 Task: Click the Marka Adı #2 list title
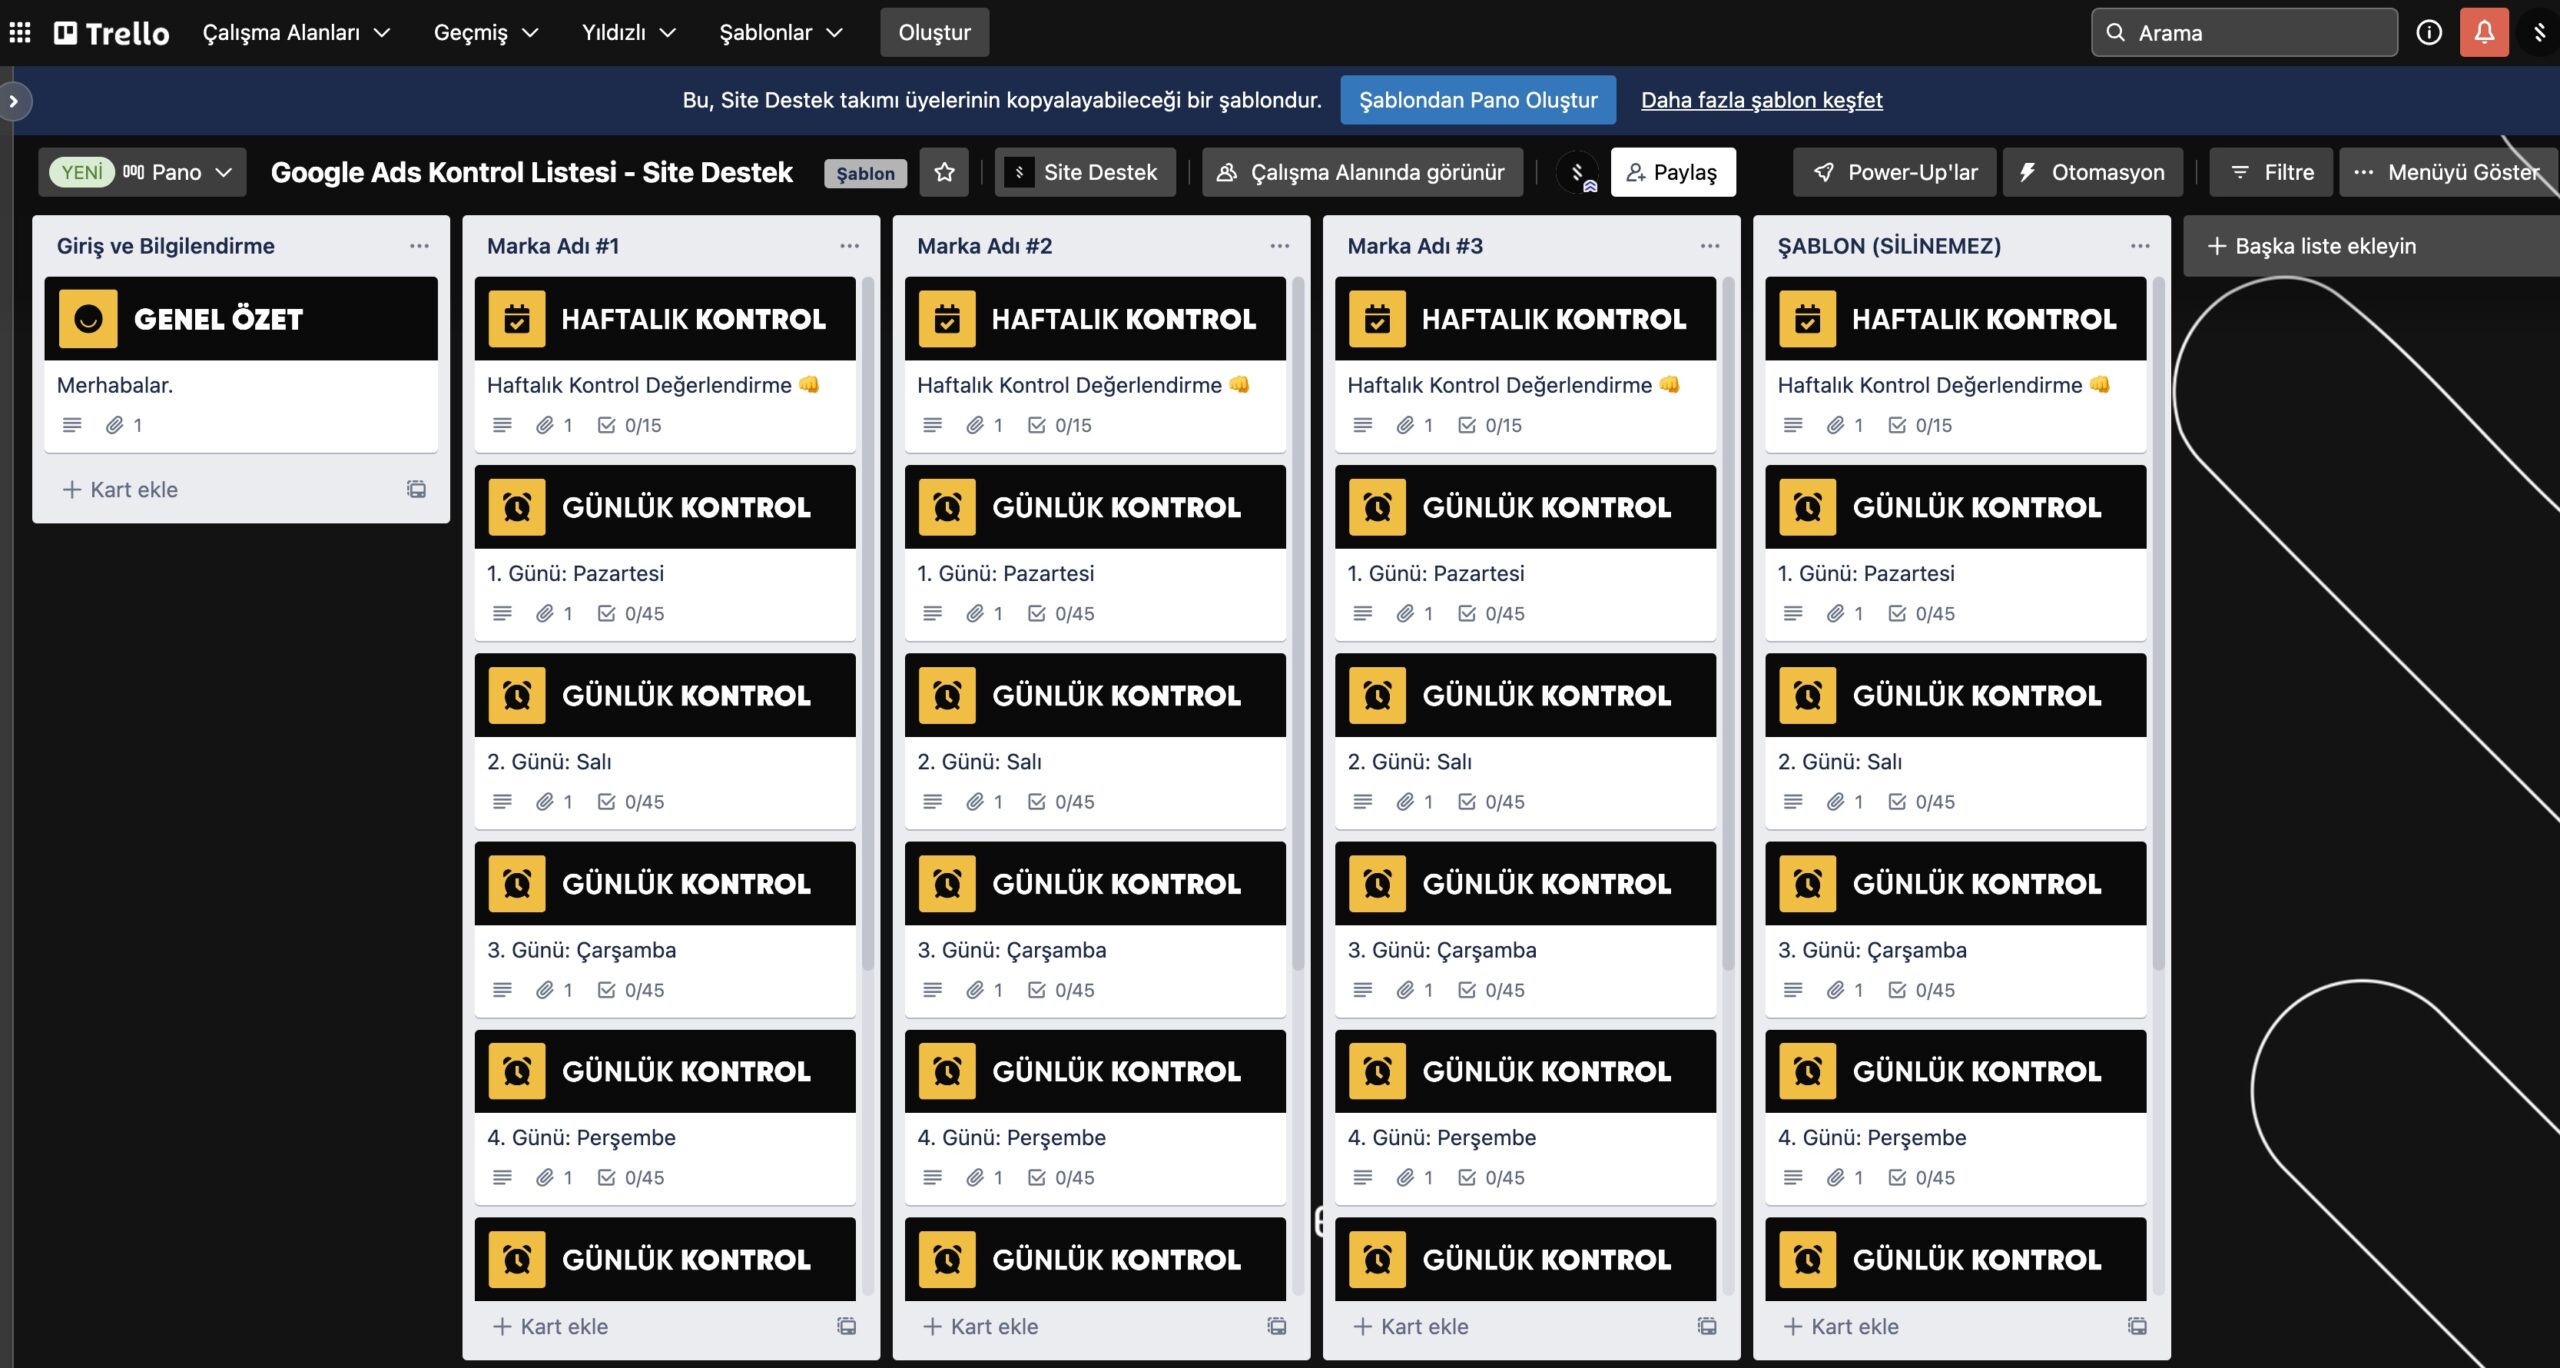pyautogui.click(x=985, y=246)
